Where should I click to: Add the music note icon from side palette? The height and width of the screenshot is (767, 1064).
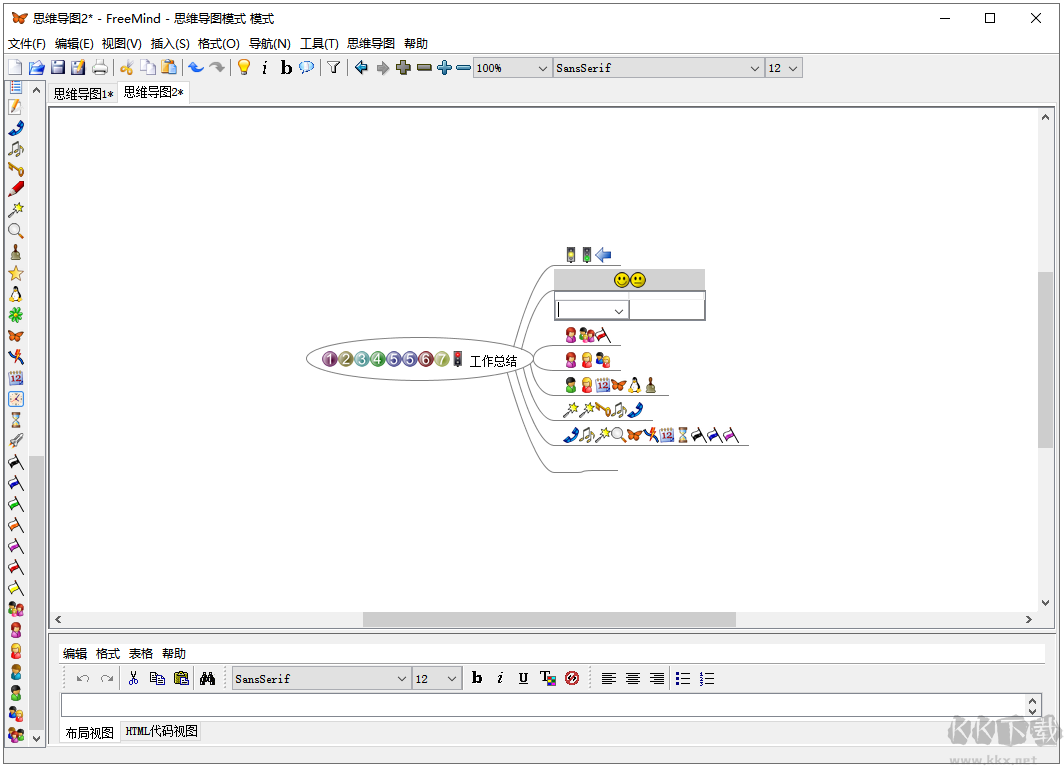[16, 149]
